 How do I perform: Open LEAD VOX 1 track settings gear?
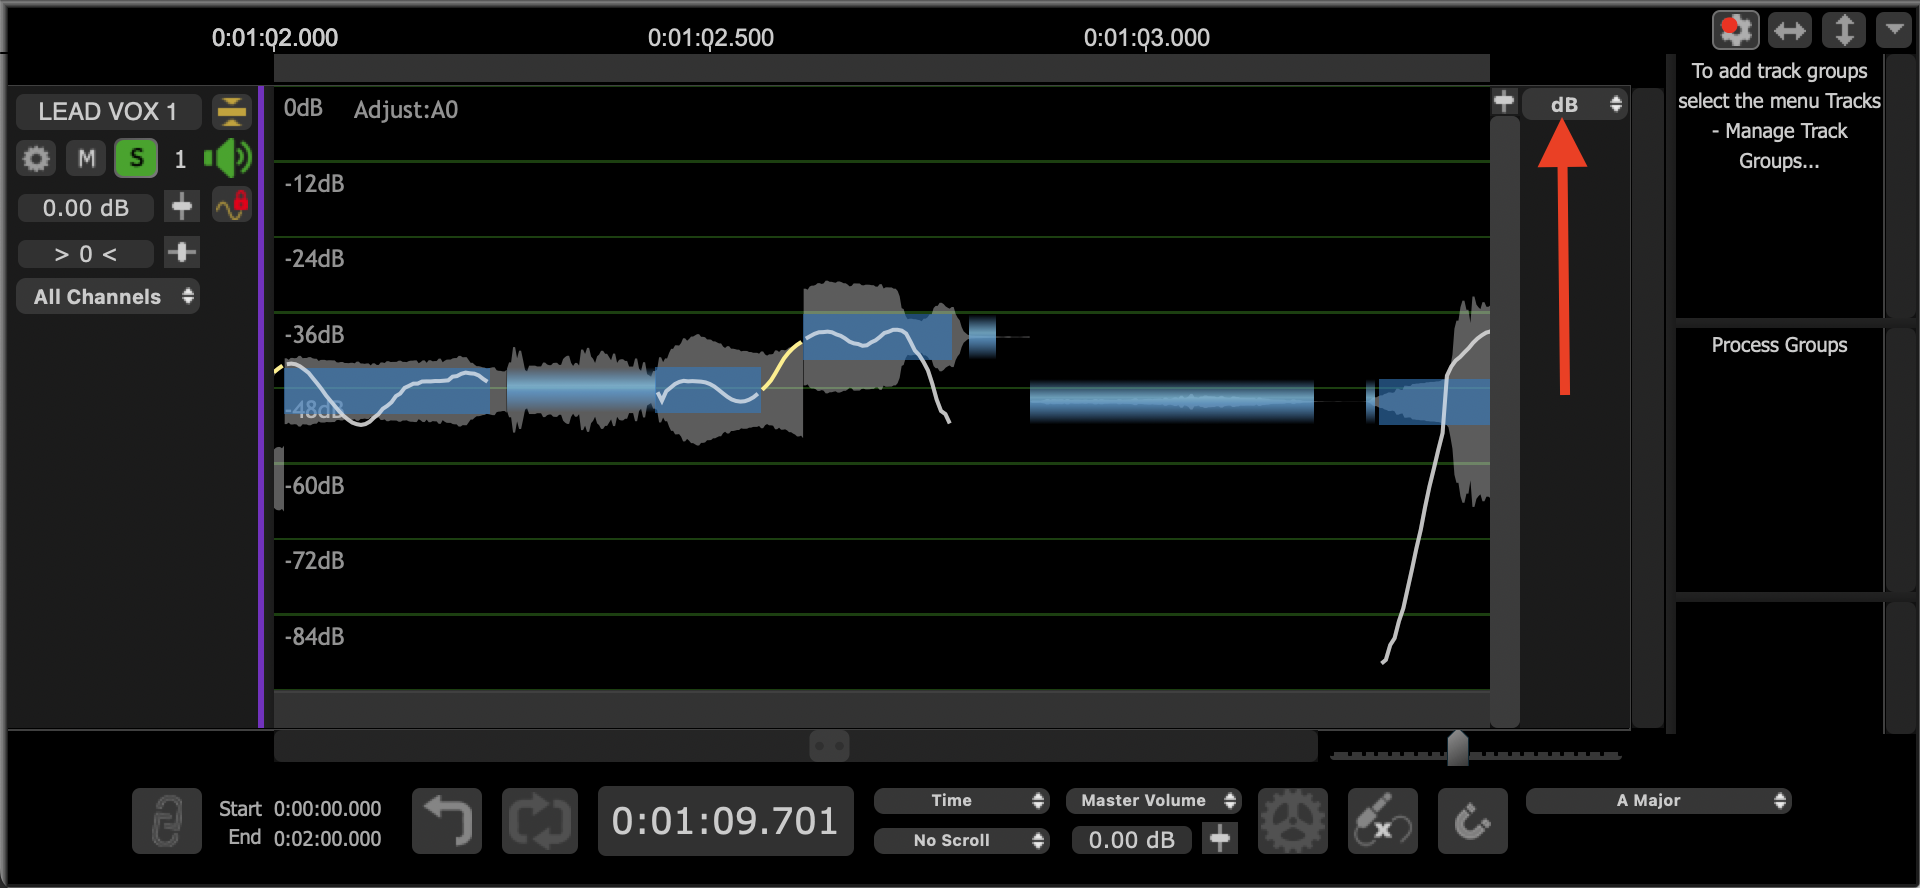(x=37, y=158)
